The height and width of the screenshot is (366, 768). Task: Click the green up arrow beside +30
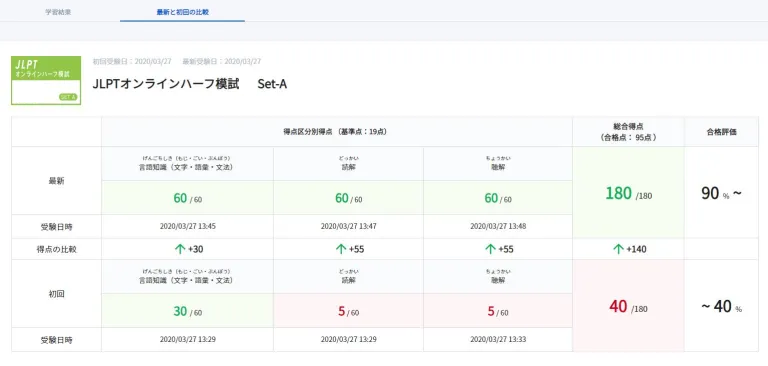(180, 249)
